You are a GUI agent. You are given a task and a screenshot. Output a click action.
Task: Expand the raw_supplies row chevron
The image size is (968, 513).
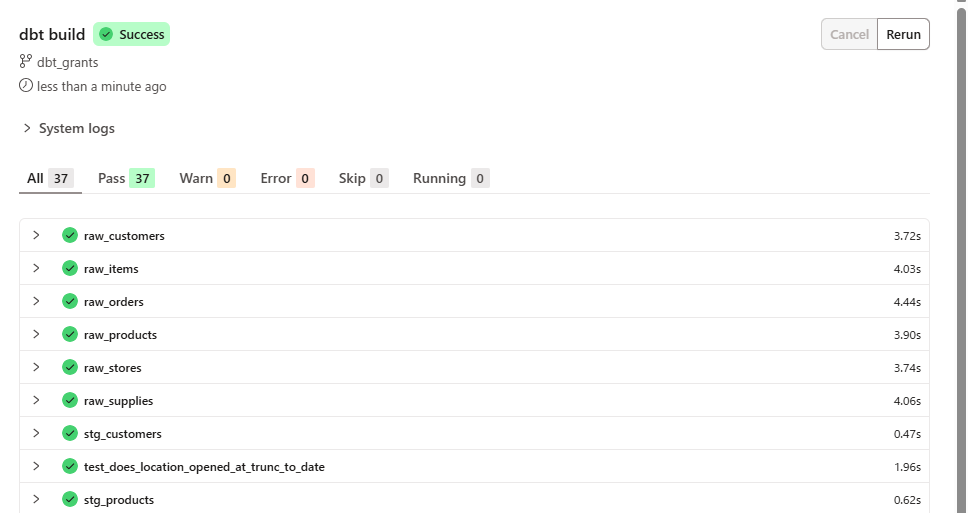36,401
